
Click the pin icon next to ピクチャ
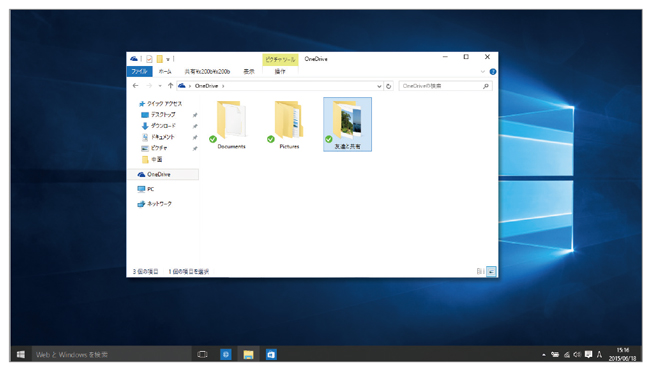pyautogui.click(x=195, y=148)
